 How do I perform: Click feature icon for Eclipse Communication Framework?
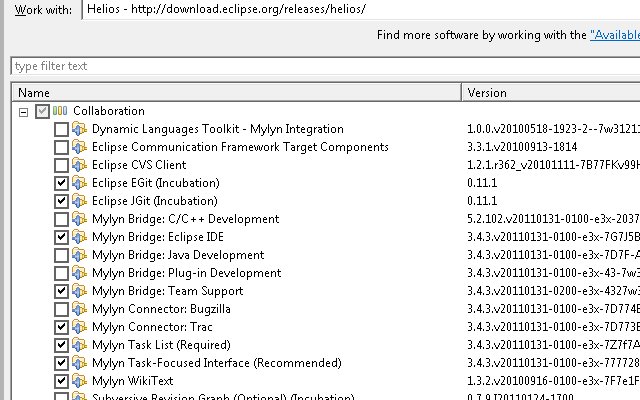[80, 147]
